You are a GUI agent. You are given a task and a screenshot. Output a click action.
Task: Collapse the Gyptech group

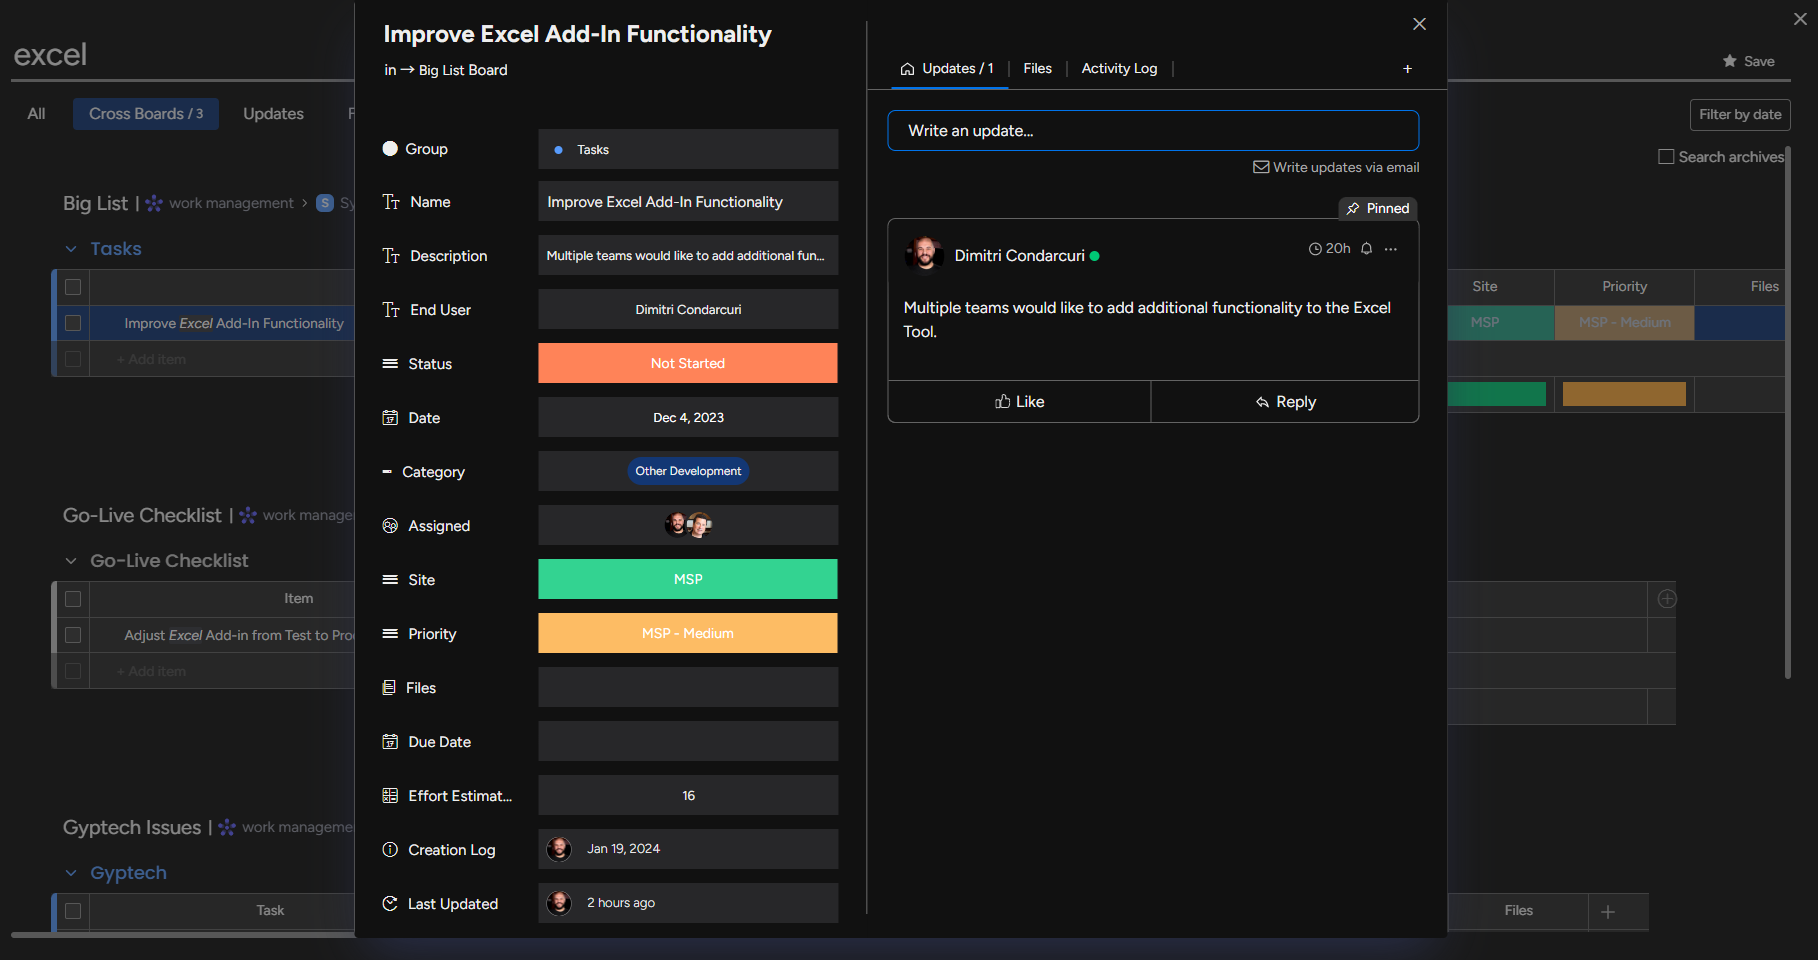[x=71, y=873]
